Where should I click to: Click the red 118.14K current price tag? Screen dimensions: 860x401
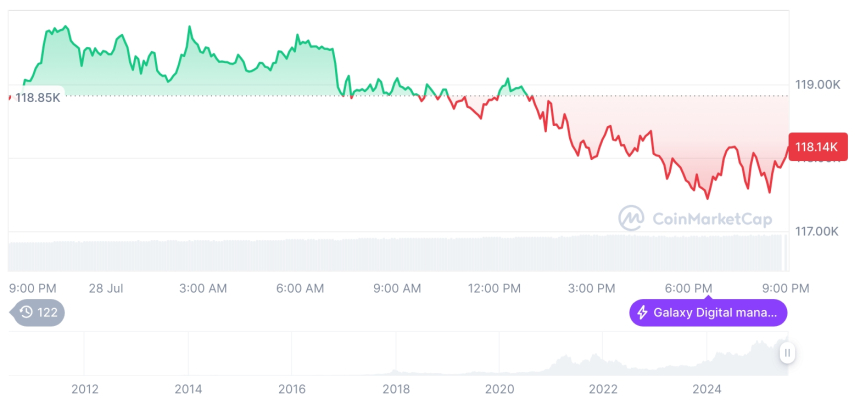[817, 147]
